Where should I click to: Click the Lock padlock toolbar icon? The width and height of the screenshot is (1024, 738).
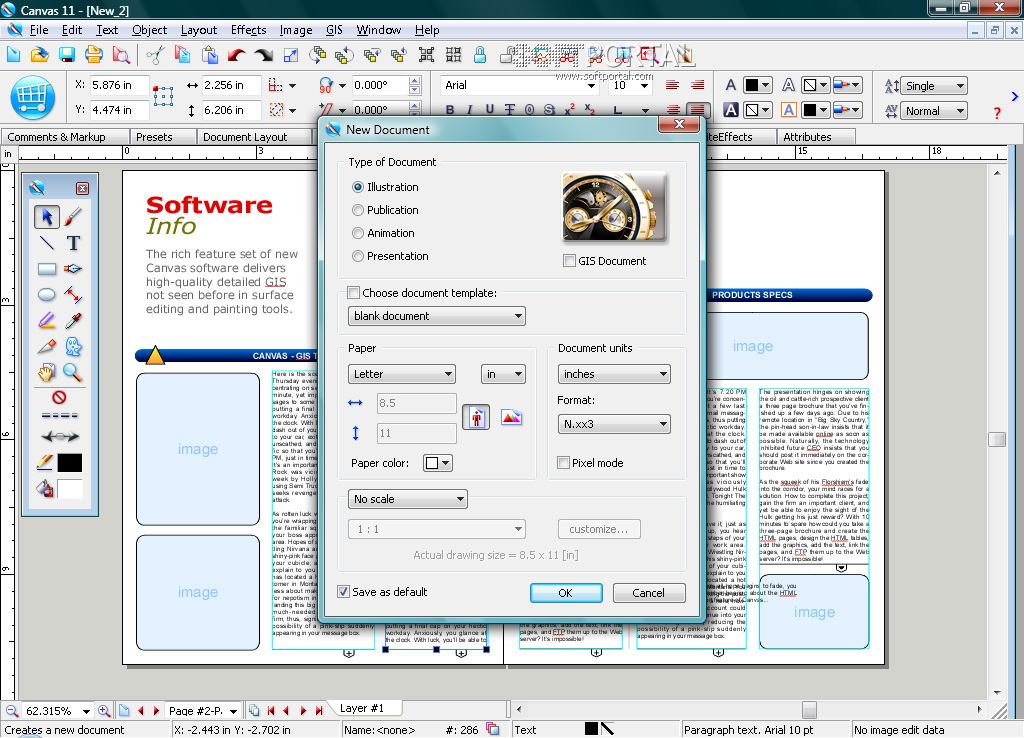(x=480, y=56)
